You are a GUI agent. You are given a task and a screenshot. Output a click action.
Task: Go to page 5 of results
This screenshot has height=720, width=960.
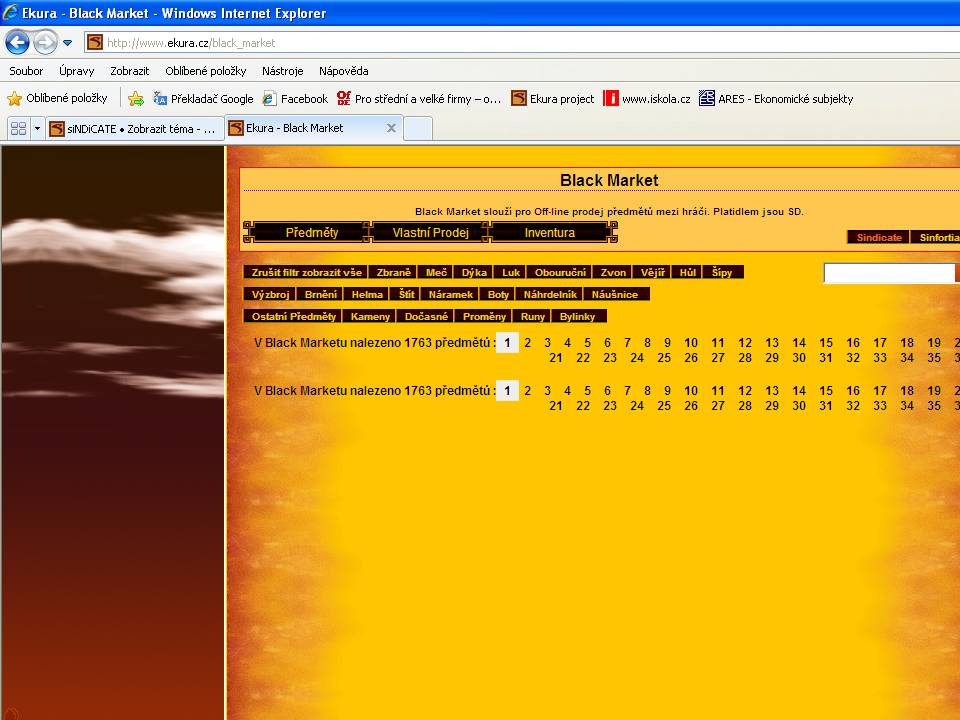point(587,343)
